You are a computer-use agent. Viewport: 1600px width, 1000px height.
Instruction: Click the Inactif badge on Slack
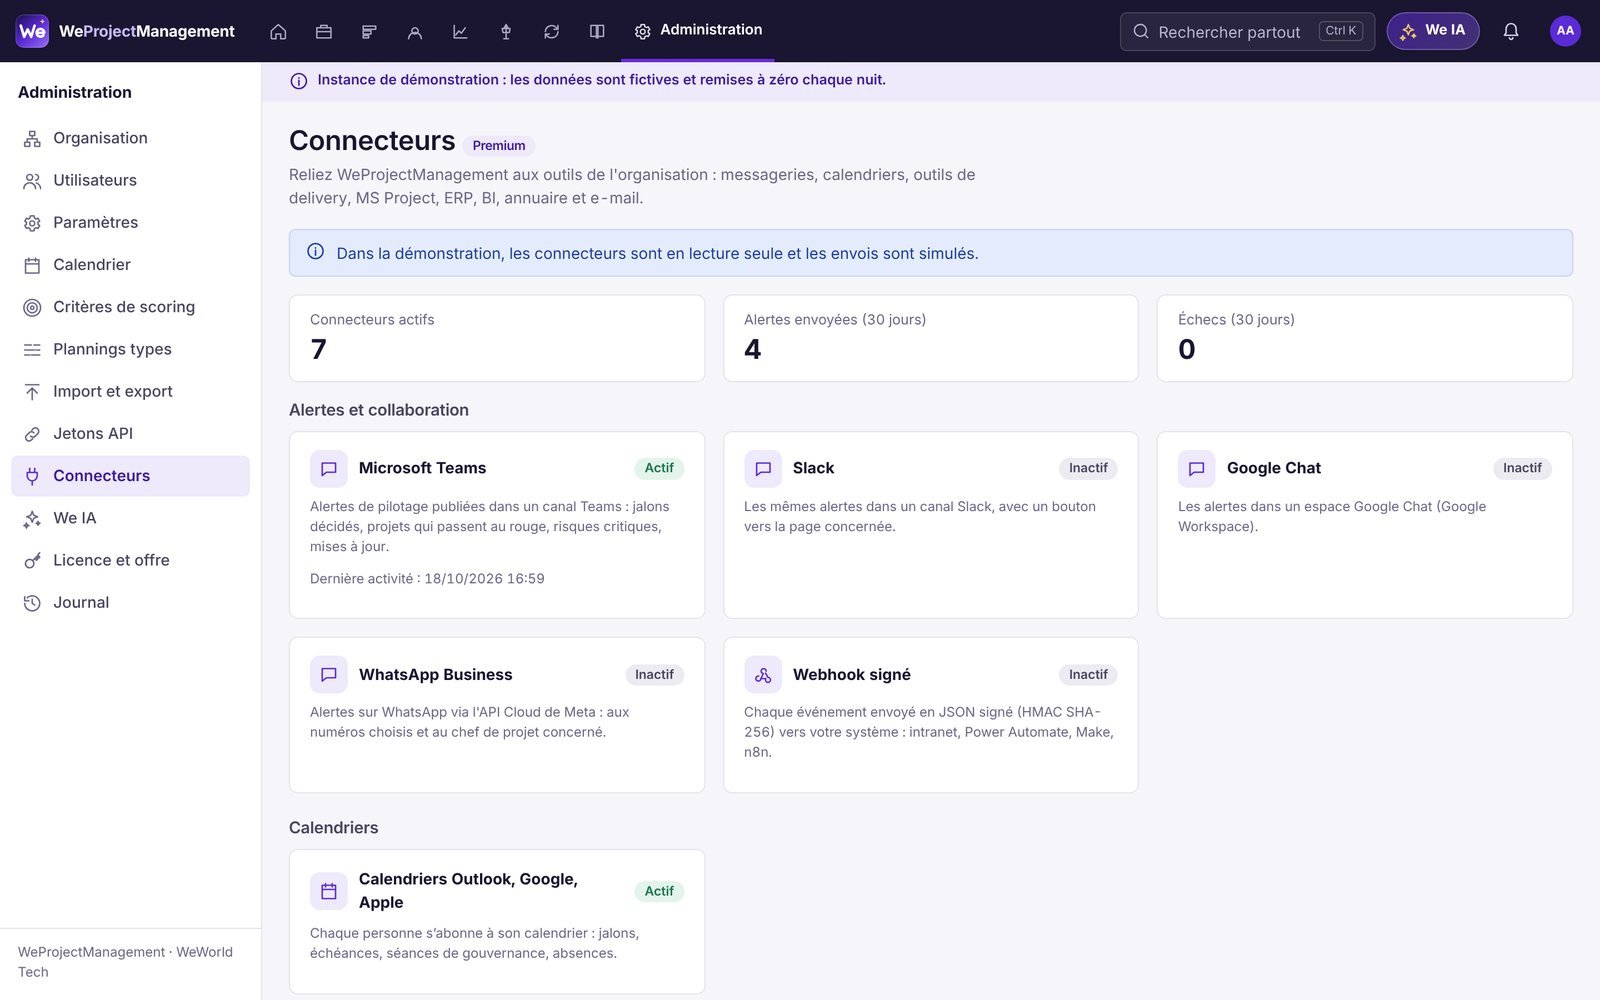click(x=1088, y=468)
